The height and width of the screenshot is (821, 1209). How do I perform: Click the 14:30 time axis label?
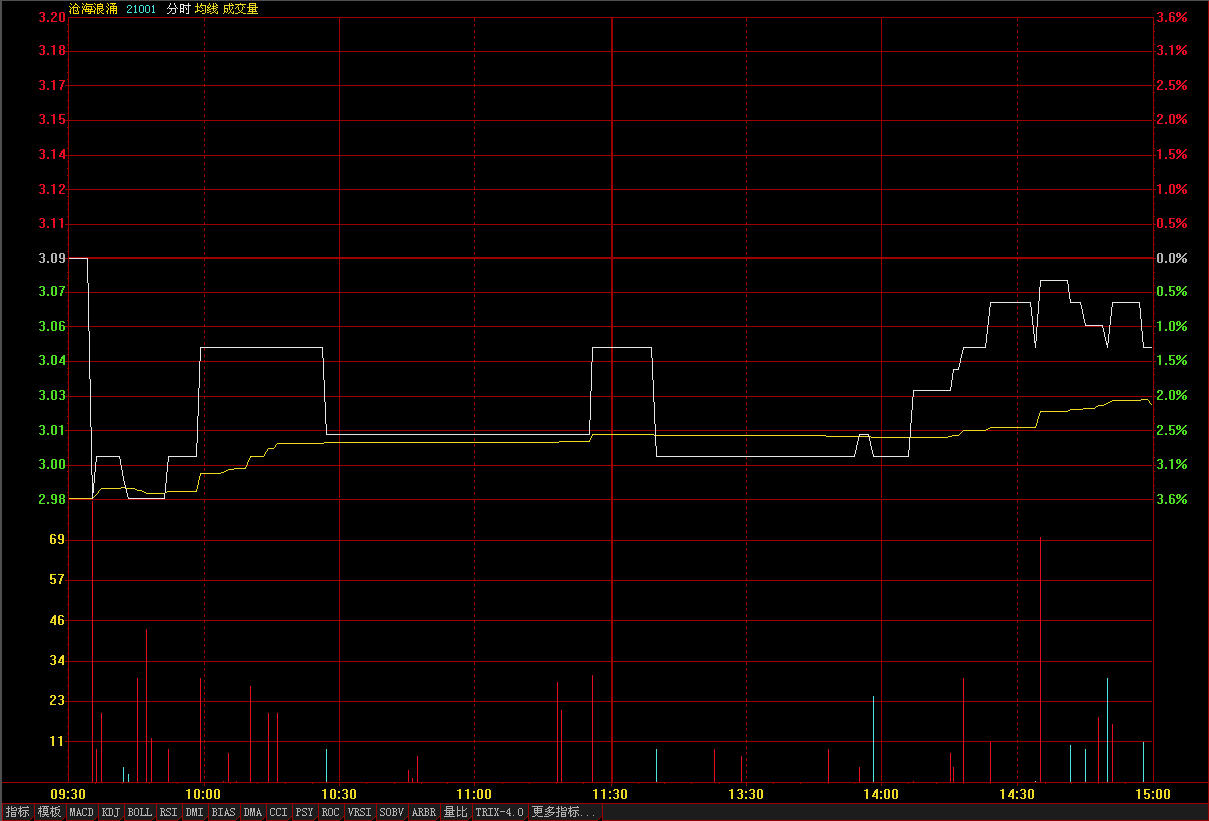click(1017, 794)
